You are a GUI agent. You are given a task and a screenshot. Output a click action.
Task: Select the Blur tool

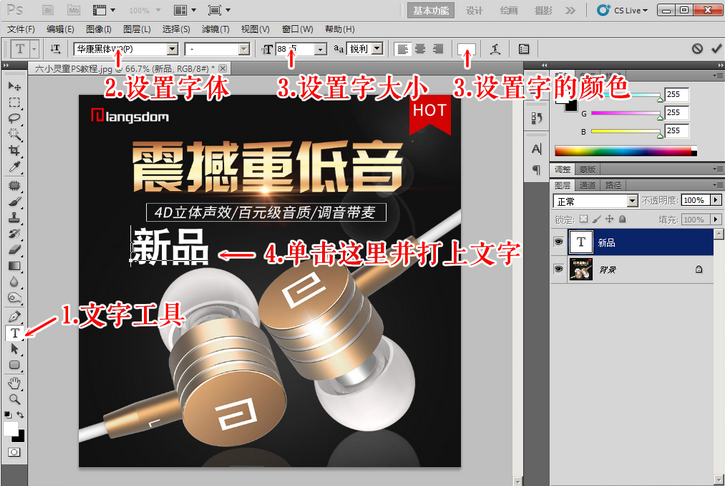[14, 282]
